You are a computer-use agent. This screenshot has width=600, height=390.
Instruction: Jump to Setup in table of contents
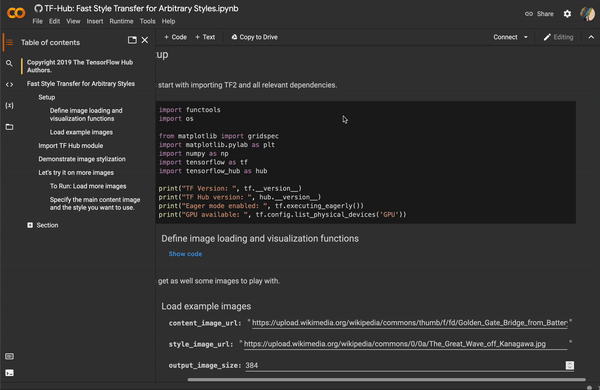click(47, 97)
